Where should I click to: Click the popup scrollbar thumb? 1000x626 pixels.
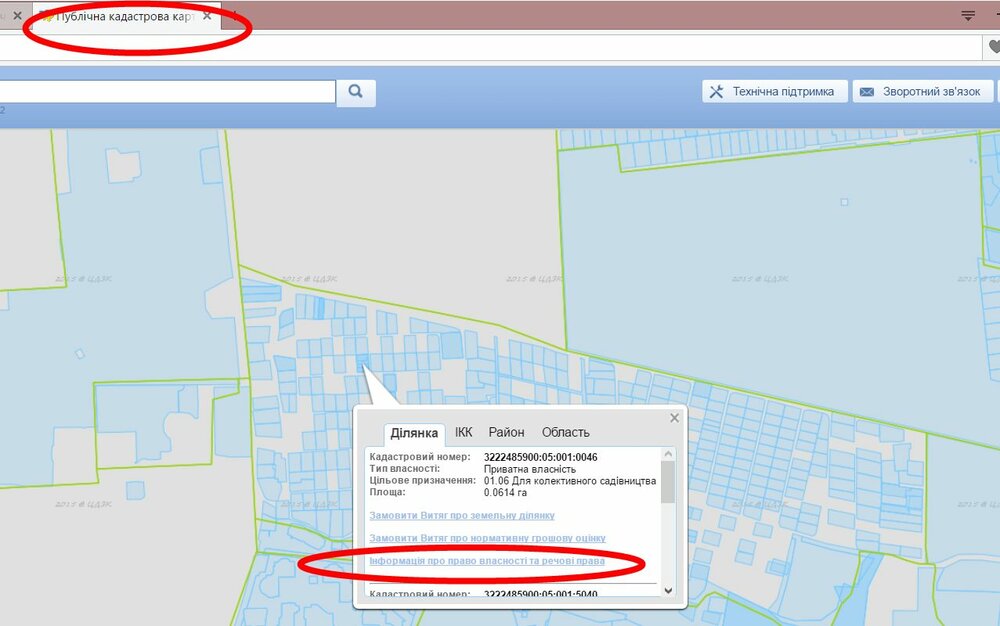coord(668,482)
